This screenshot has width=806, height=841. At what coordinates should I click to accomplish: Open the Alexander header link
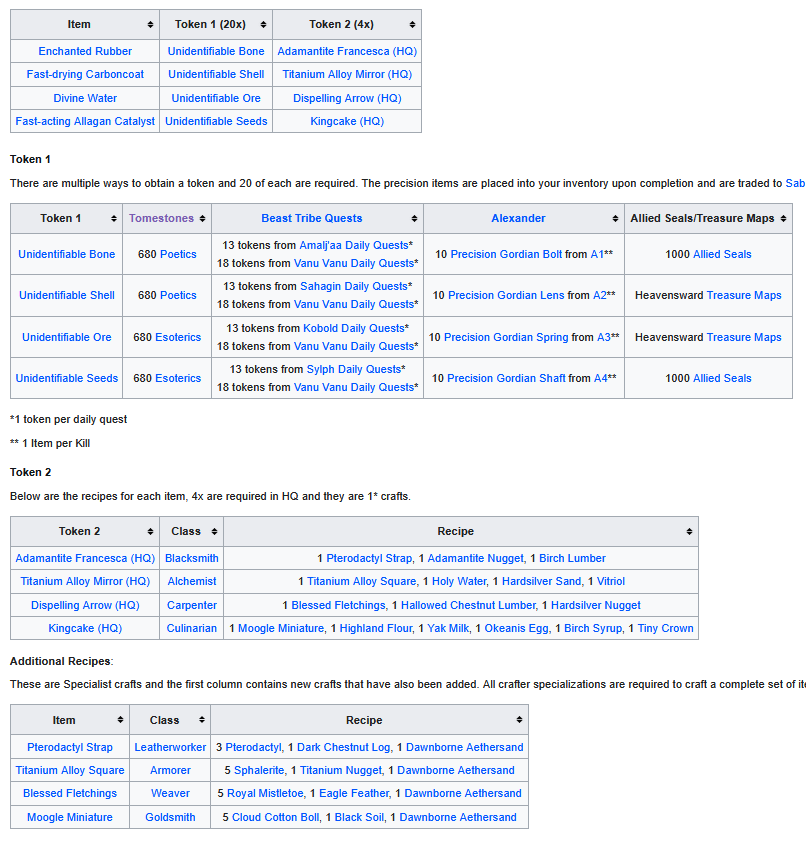coord(518,218)
